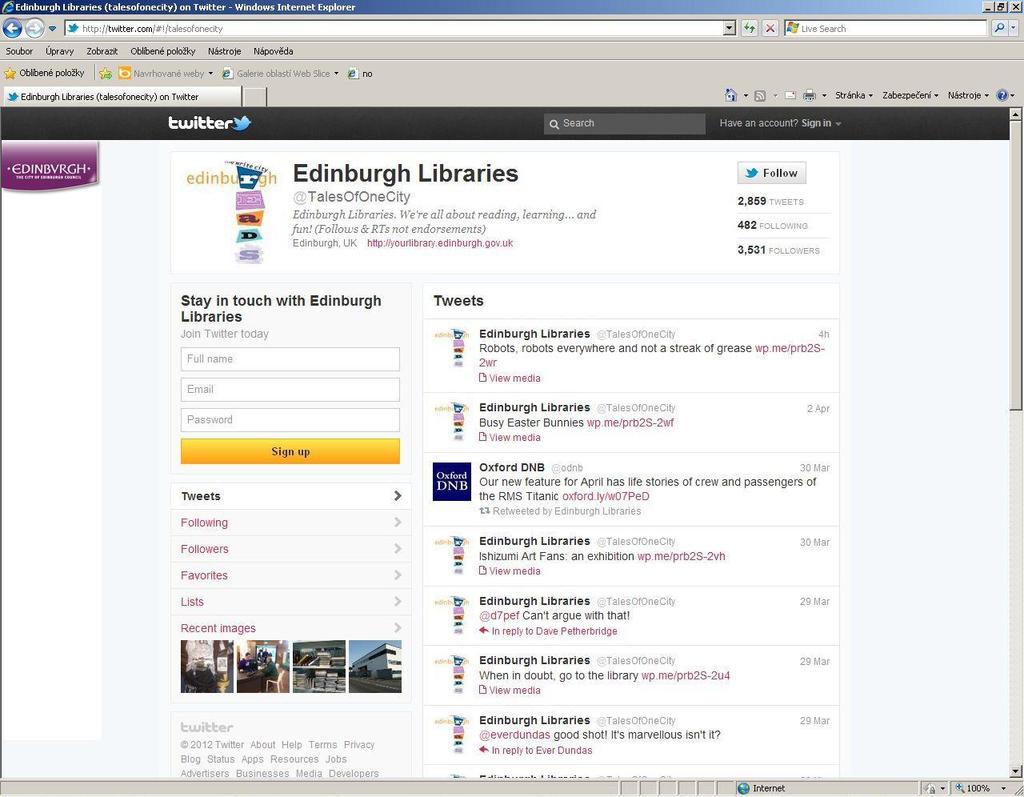The height and width of the screenshot is (797, 1024).
Task: Click the 'no' favorites bar link
Action: [x=360, y=74]
